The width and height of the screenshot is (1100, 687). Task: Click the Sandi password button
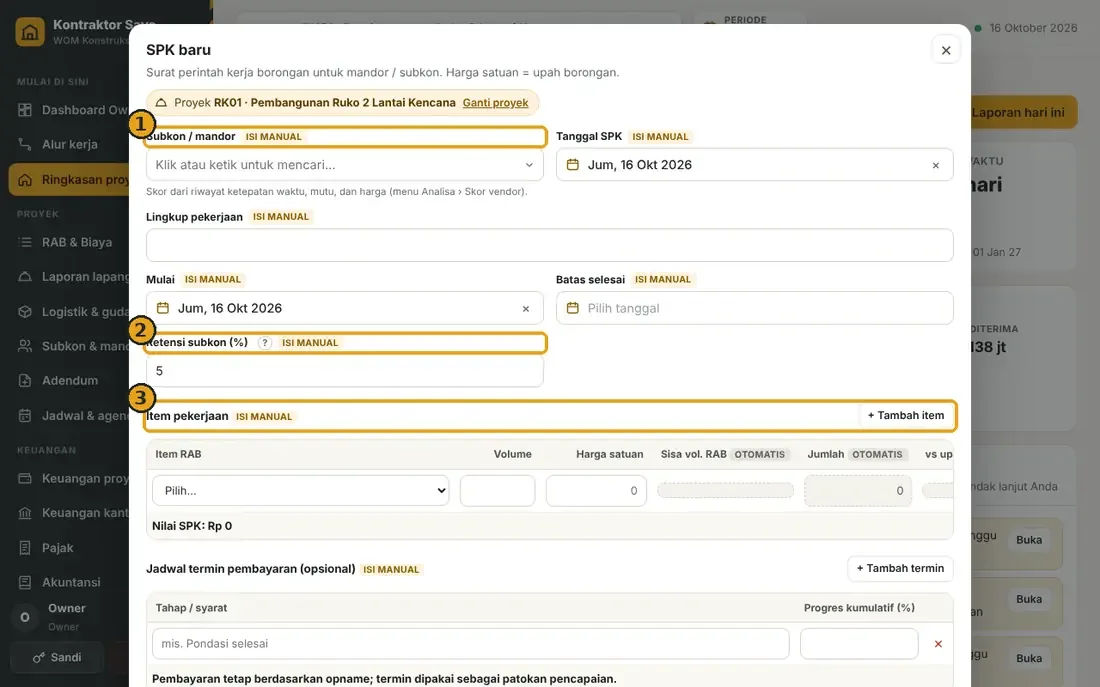pyautogui.click(x=57, y=658)
